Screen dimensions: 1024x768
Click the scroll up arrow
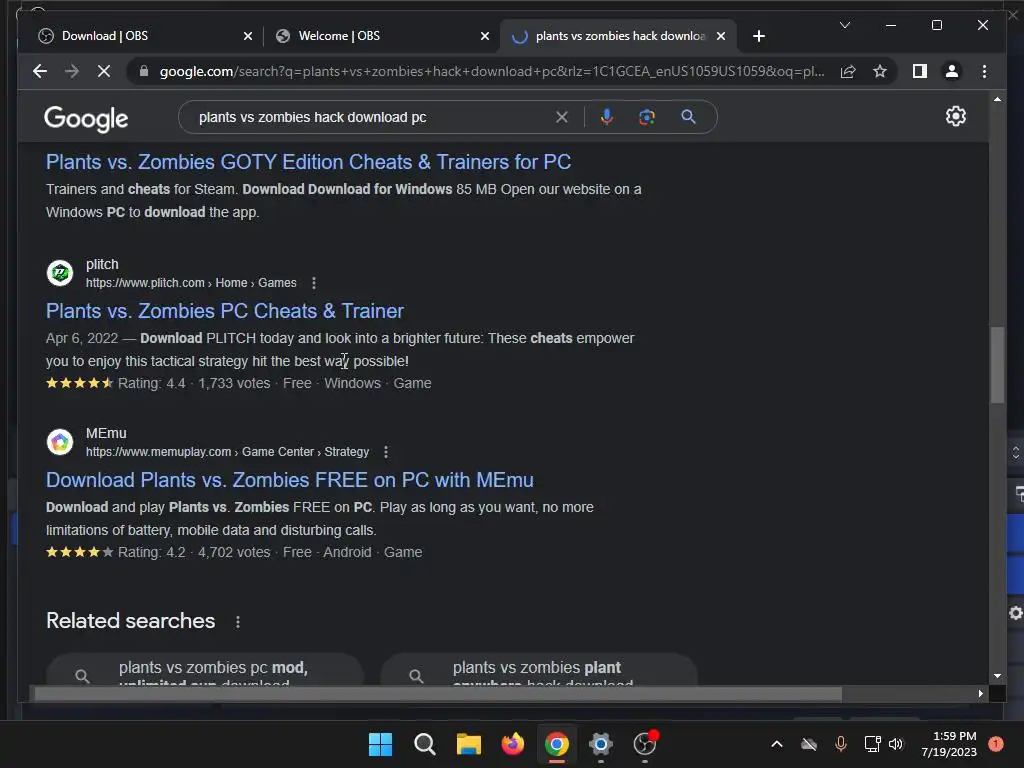(997, 99)
